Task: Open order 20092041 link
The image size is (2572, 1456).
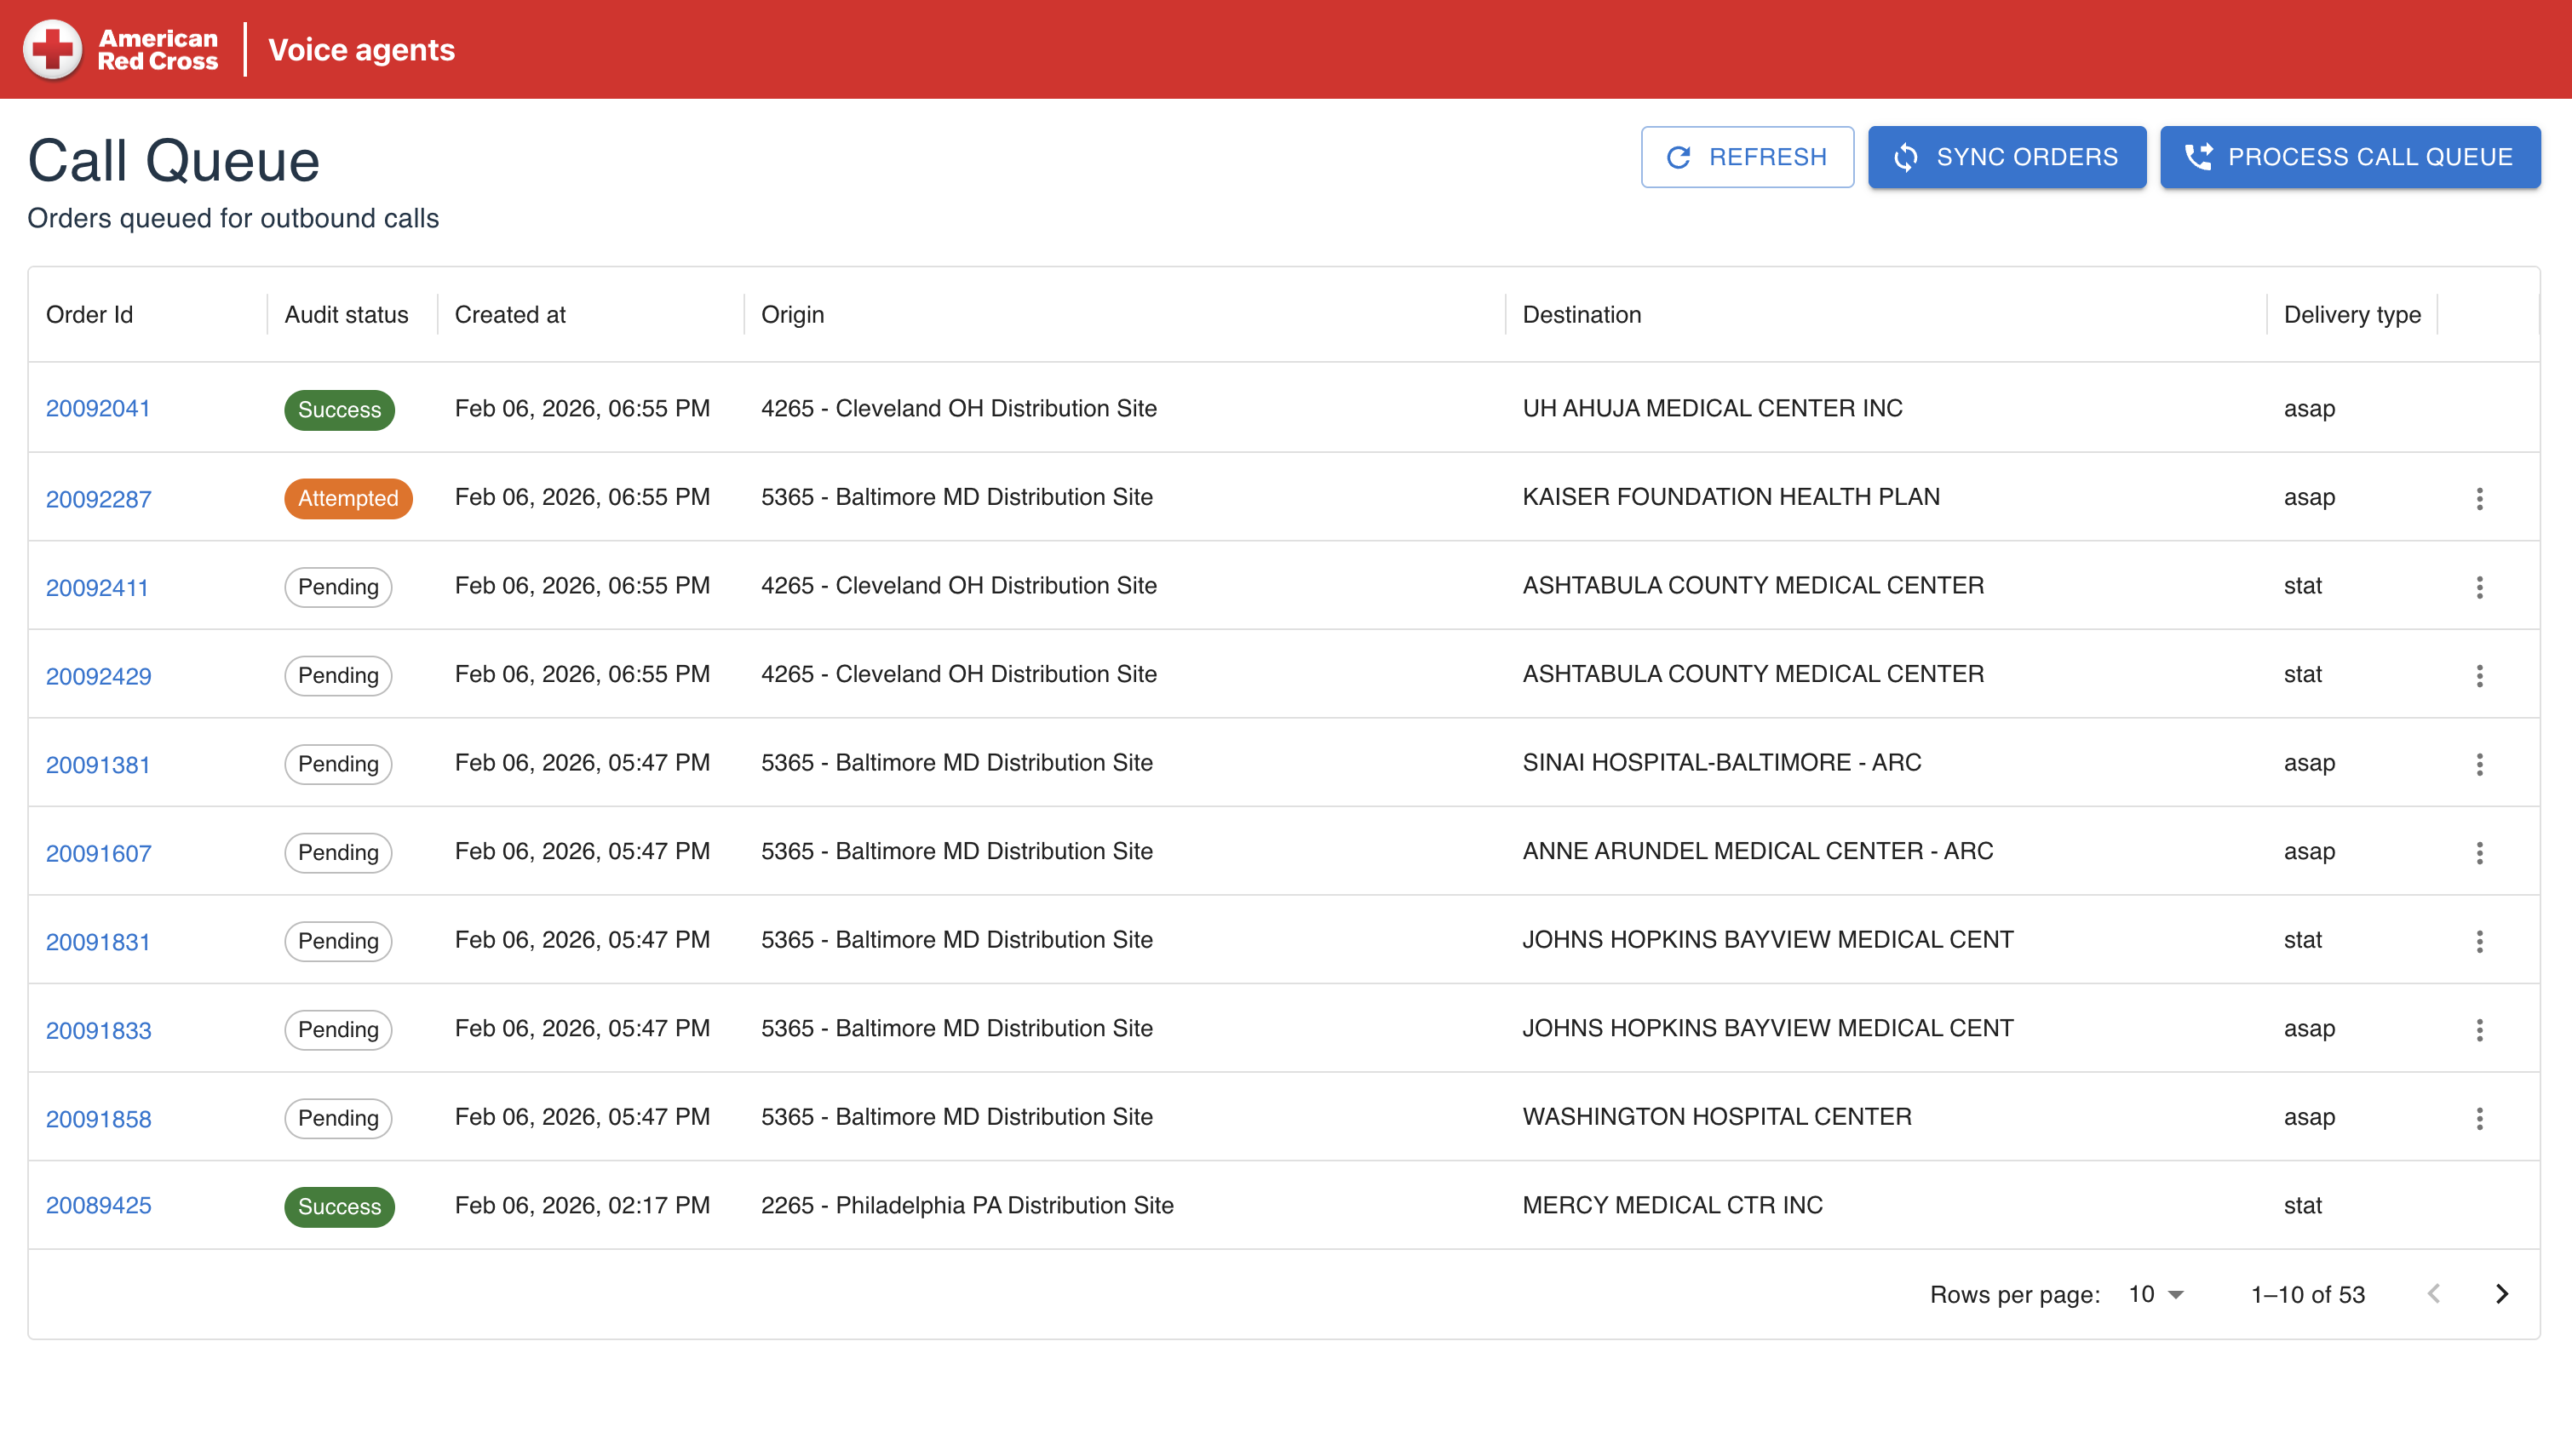Action: pyautogui.click(x=98, y=408)
